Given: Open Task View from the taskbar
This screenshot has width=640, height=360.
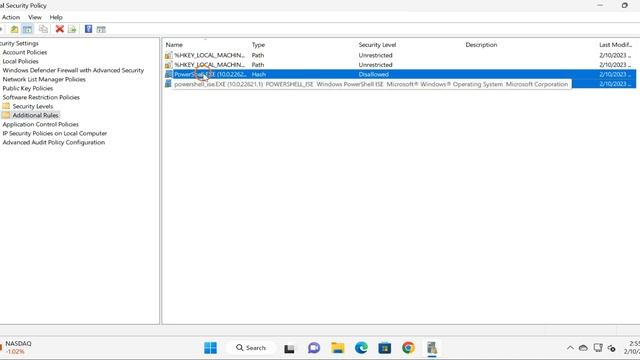Looking at the screenshot, I should (289, 348).
